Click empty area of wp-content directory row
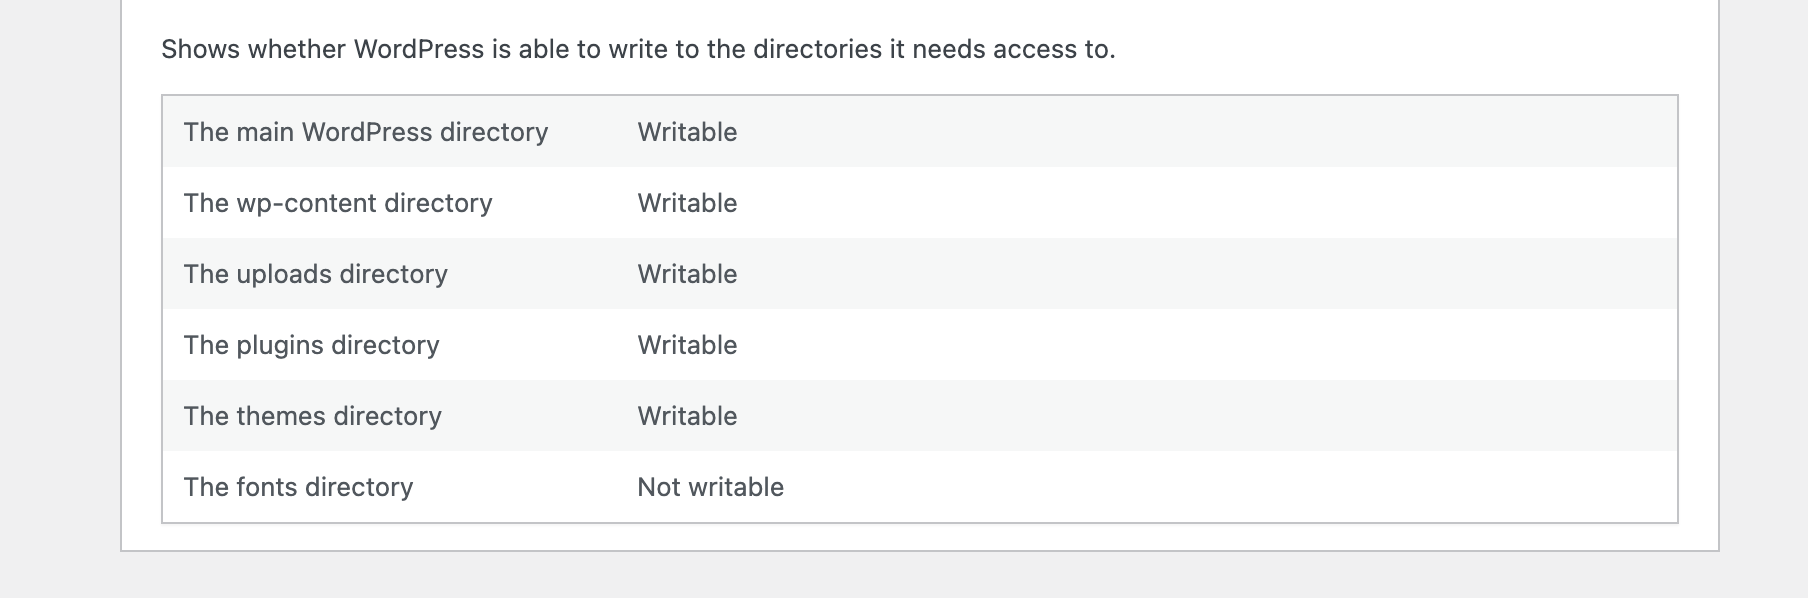Viewport: 1808px width, 598px height. pyautogui.click(x=1200, y=203)
